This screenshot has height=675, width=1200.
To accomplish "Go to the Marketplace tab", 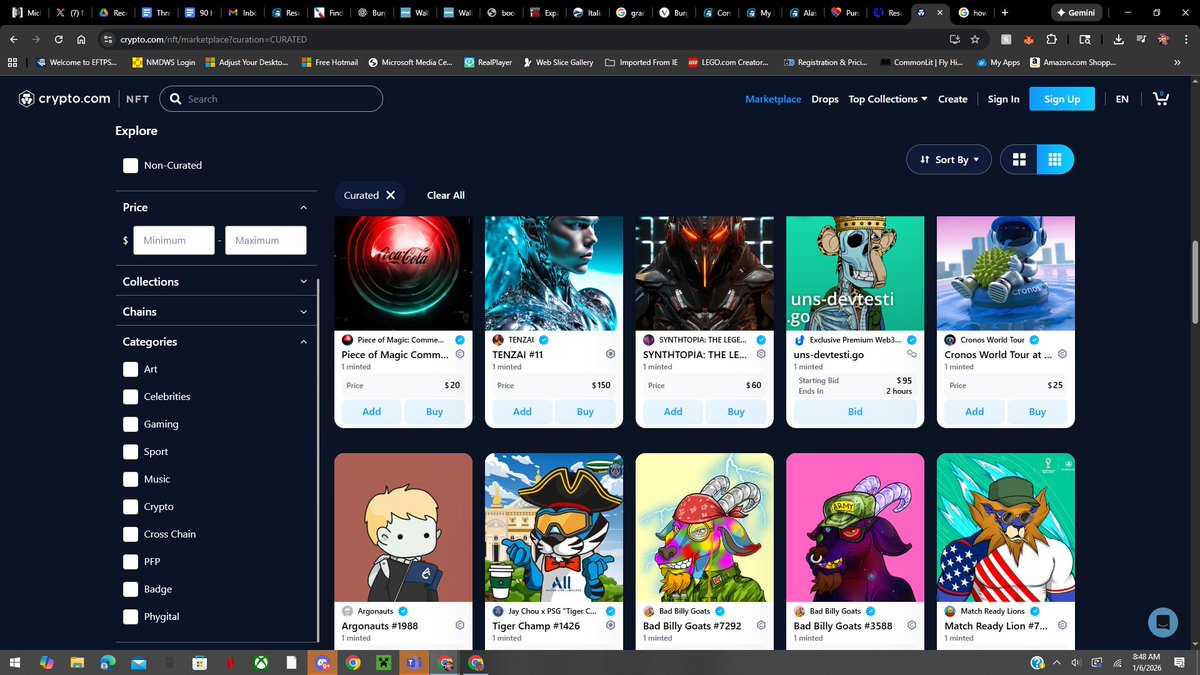I will [773, 99].
